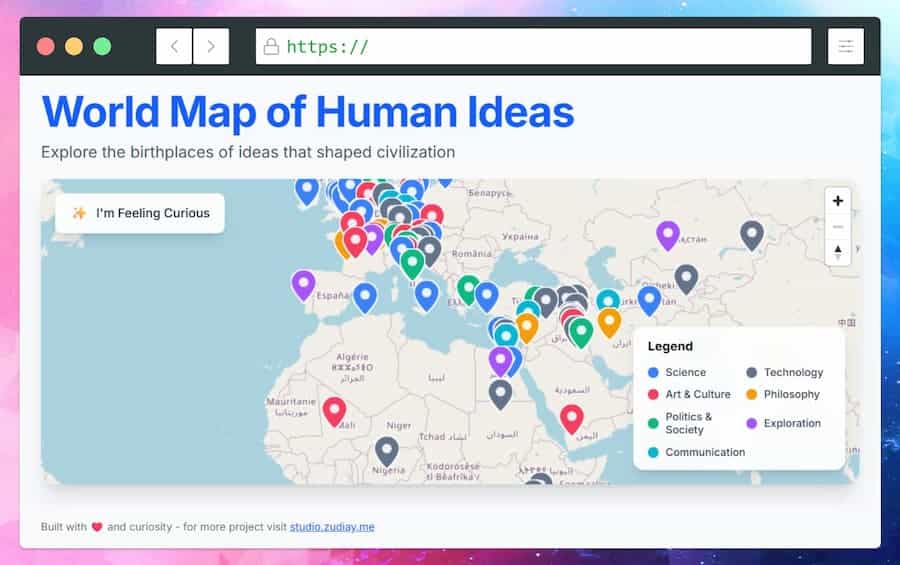Screen dimensions: 900x565
Task: Click the Explore the birthplaces subtitle
Action: tap(248, 152)
